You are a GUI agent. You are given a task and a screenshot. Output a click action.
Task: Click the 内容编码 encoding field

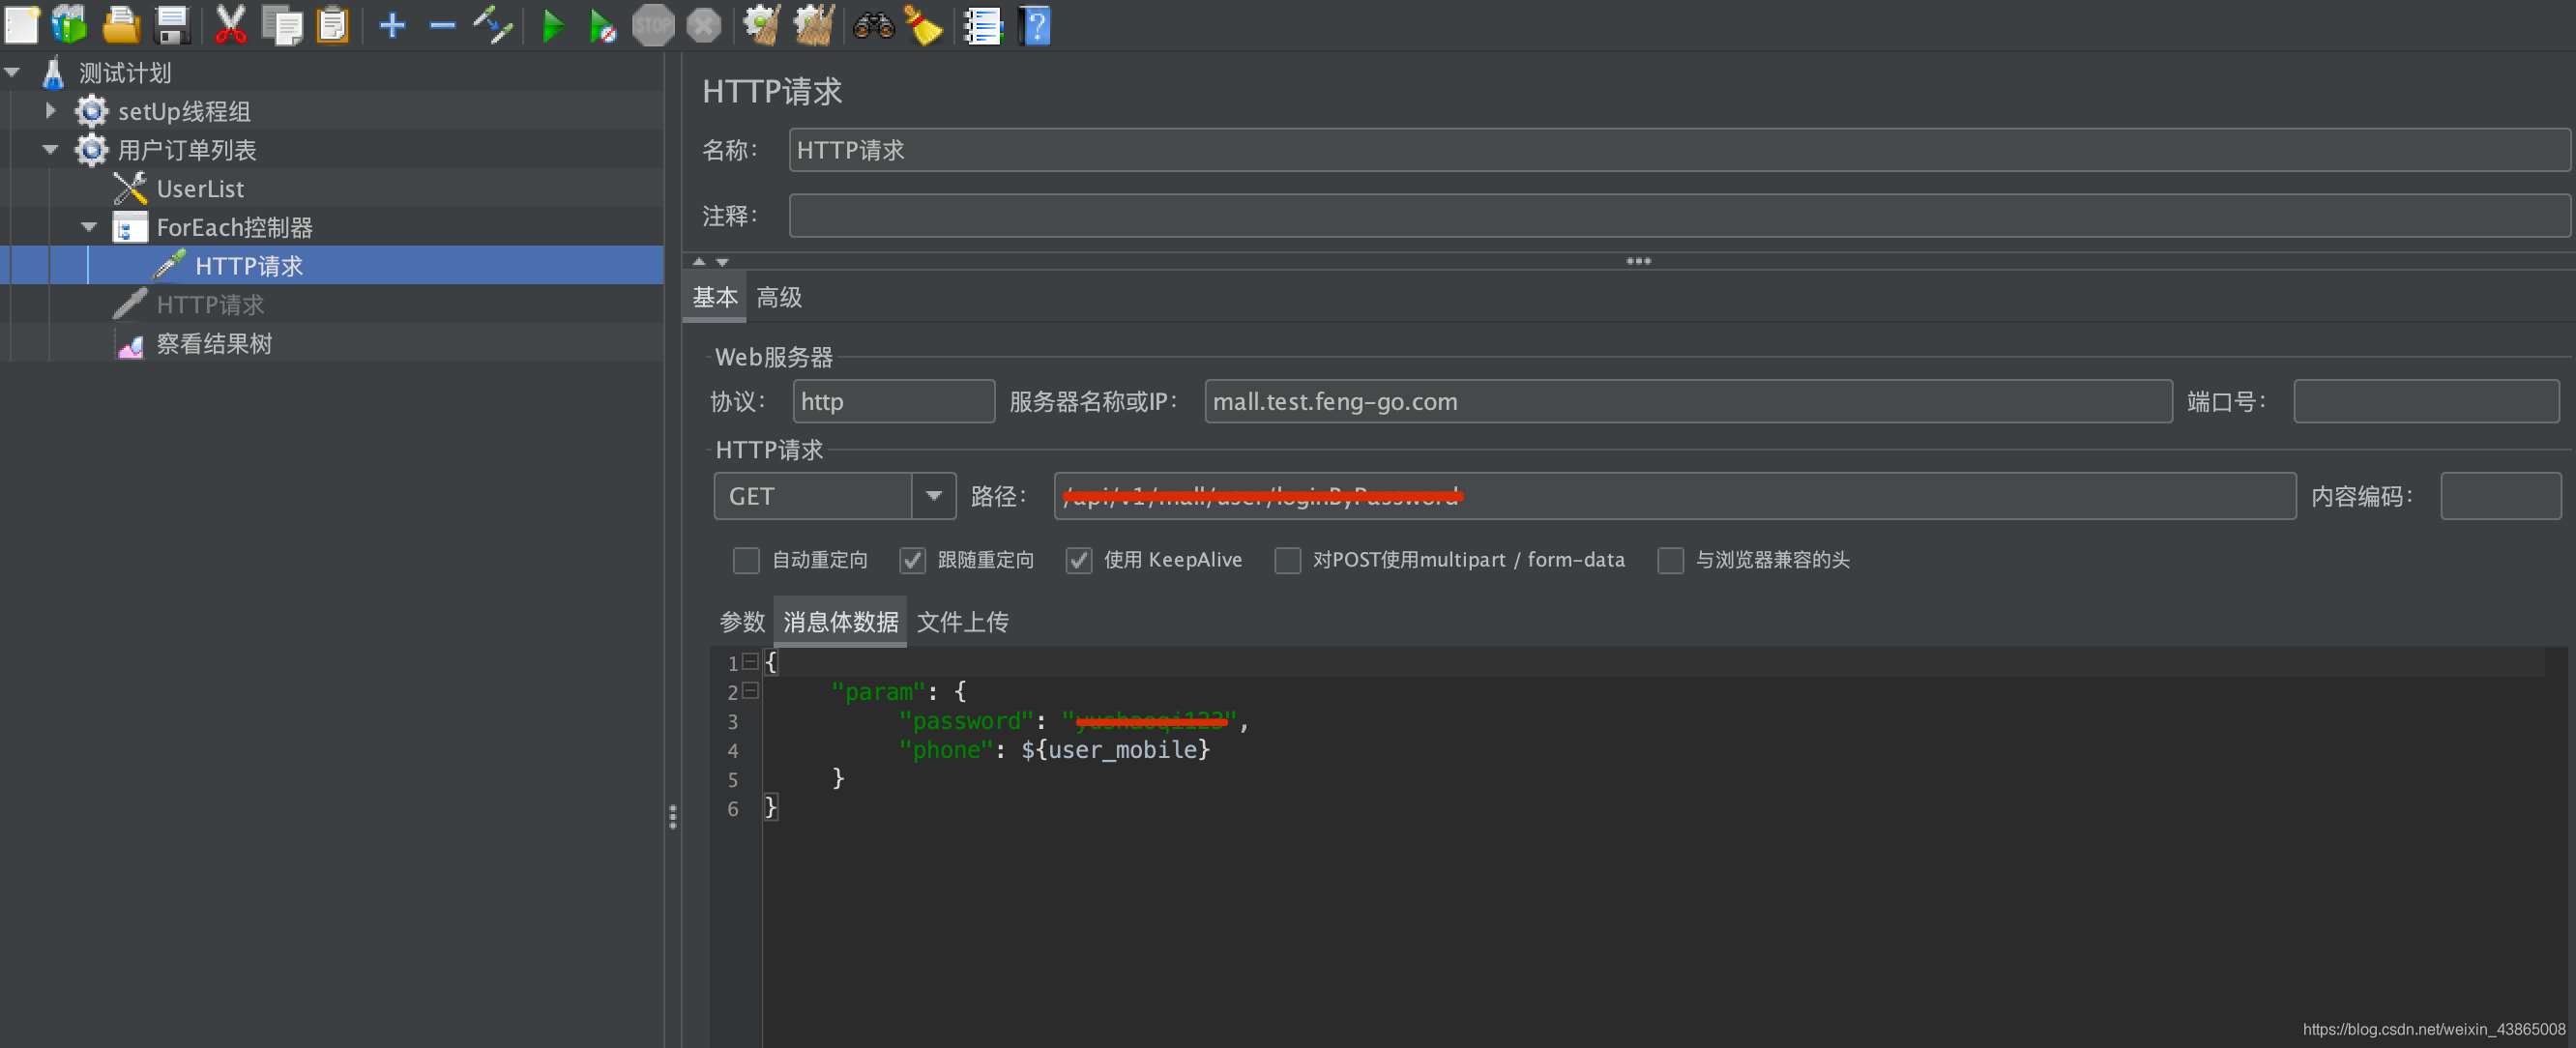(2500, 496)
